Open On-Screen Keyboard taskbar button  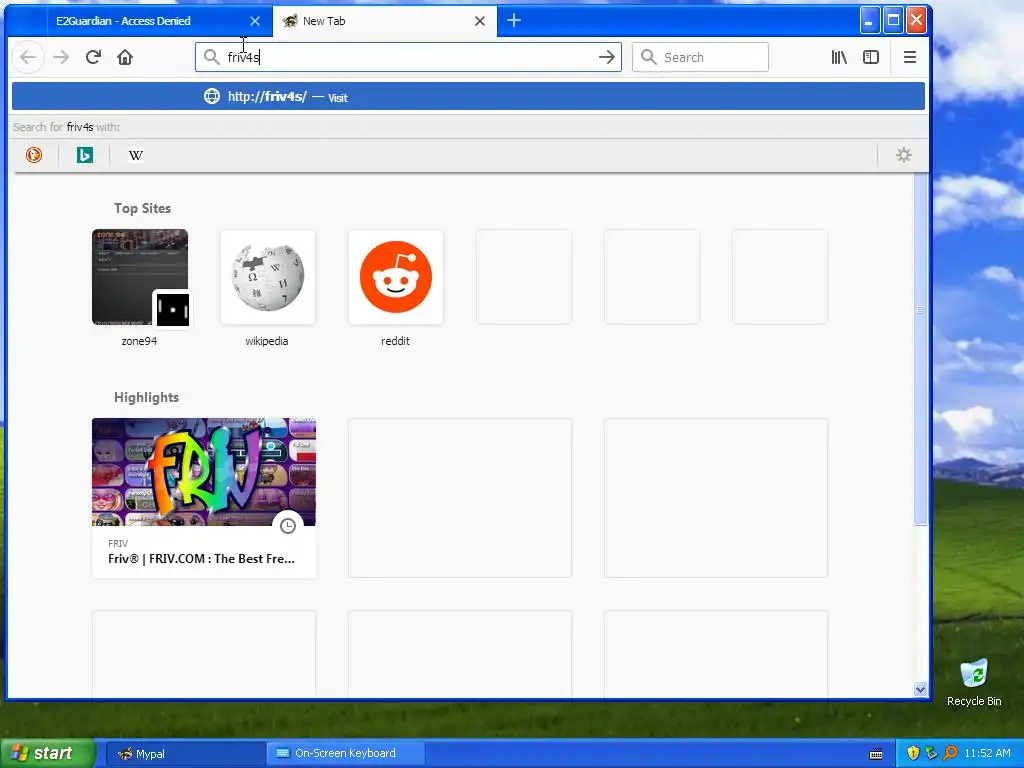pos(346,754)
